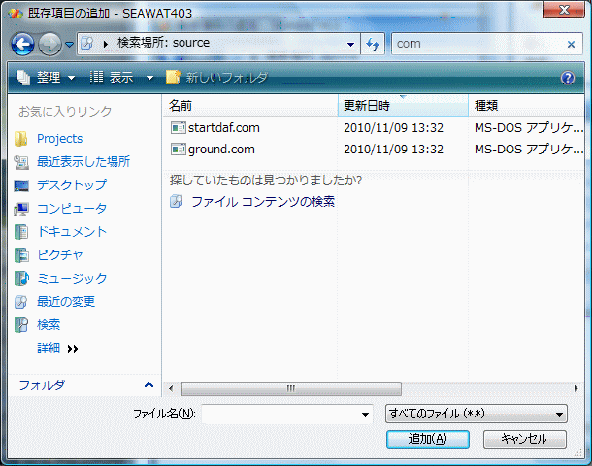Open Help with the question mark icon
The image size is (592, 466).
568,78
